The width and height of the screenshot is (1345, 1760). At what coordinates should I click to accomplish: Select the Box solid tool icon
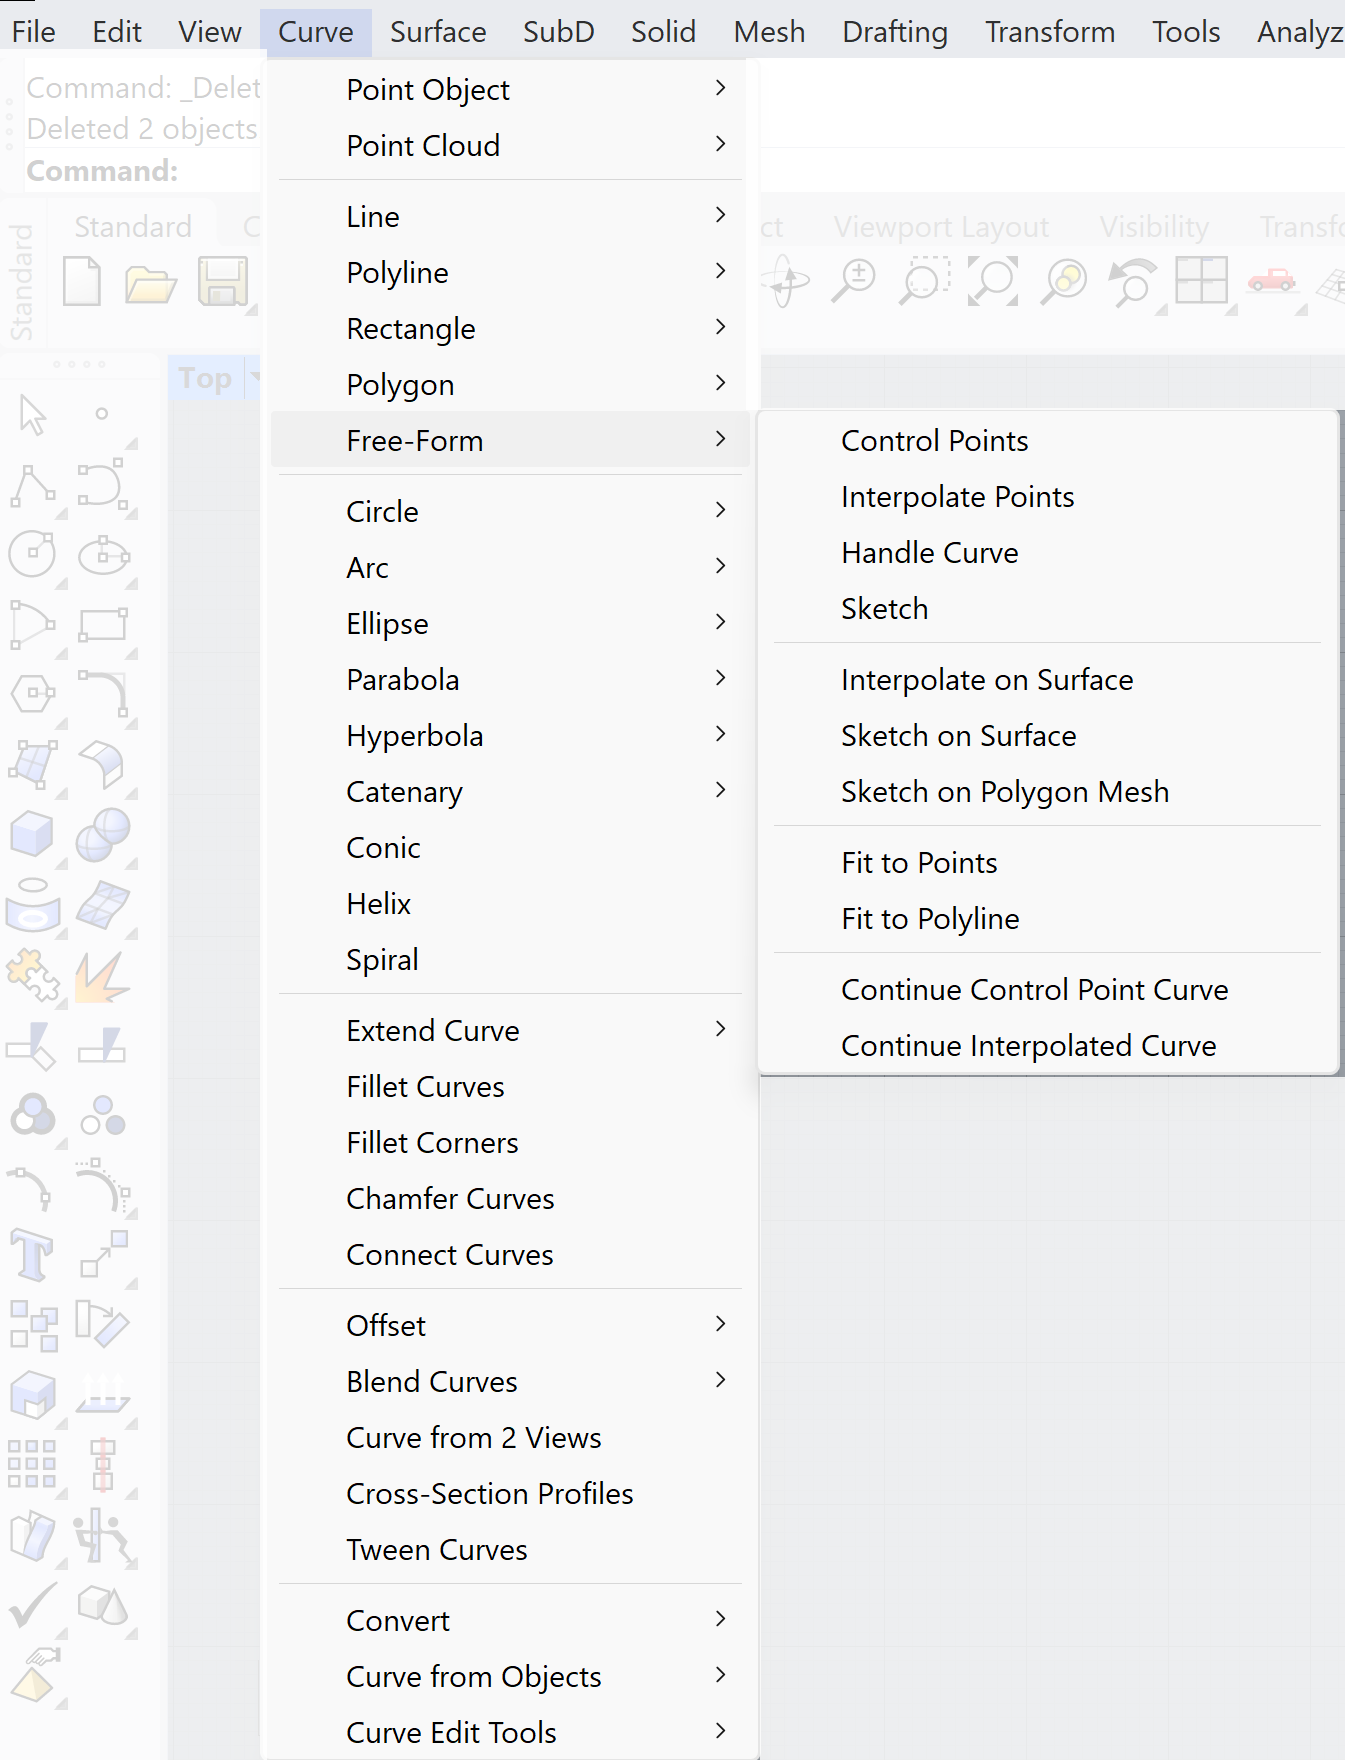[x=33, y=834]
